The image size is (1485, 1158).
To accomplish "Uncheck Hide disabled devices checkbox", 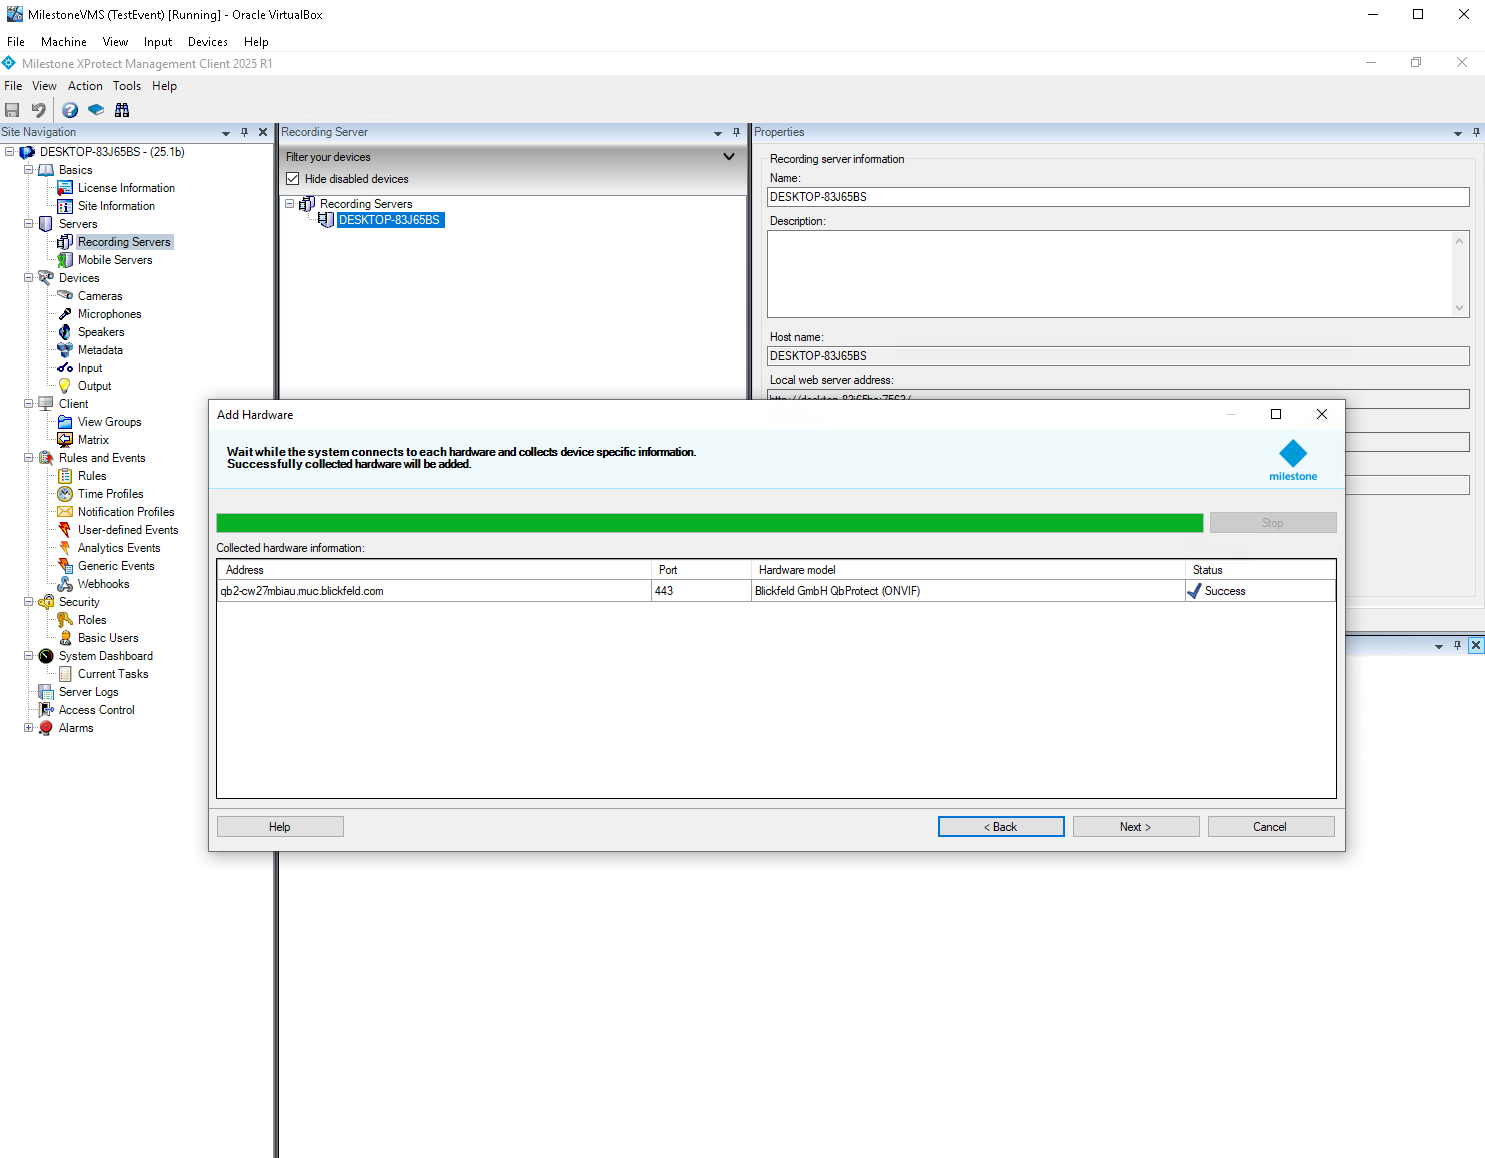I will 293,179.
